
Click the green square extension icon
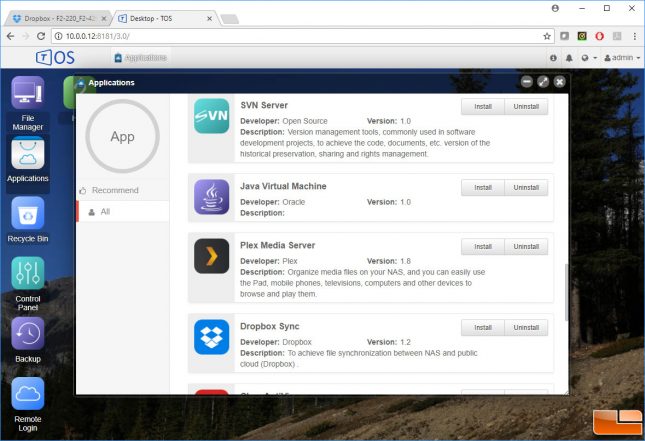click(x=582, y=36)
